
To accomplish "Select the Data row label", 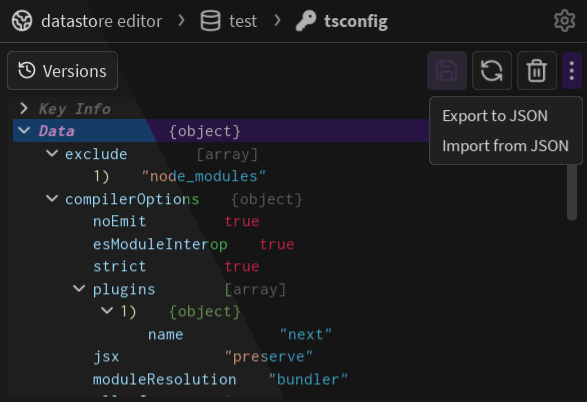I will [57, 131].
